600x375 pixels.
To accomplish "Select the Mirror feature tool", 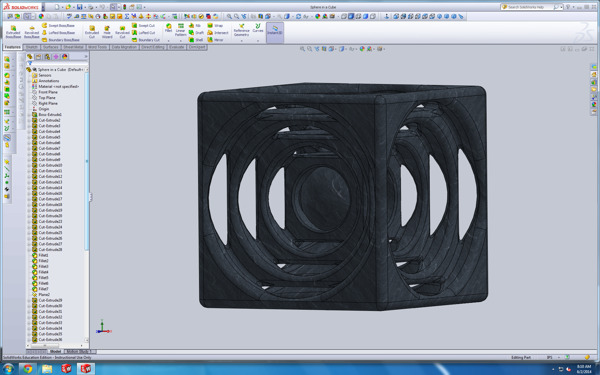I will [x=215, y=40].
